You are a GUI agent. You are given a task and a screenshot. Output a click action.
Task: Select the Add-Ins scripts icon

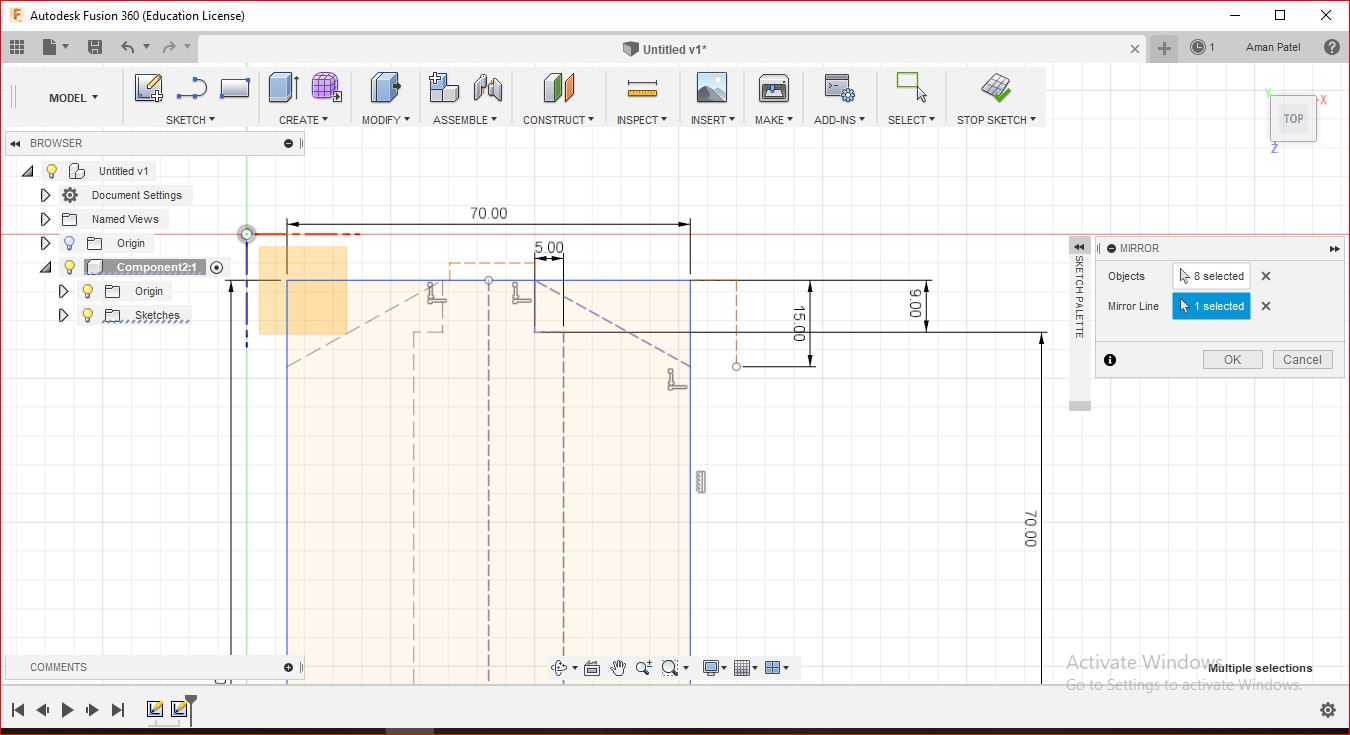[838, 88]
